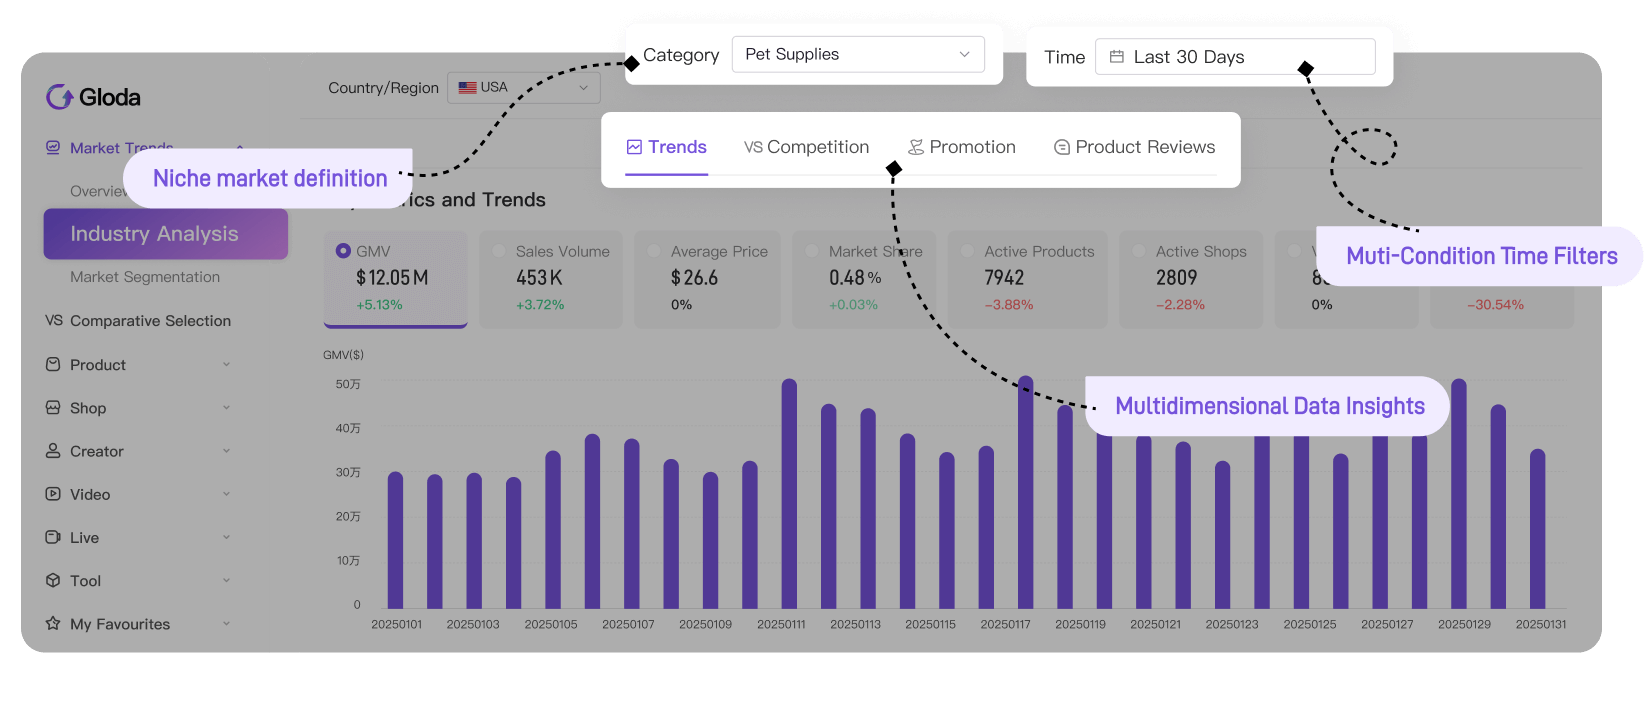
Task: Click the Last 30 Days time field
Action: tap(1234, 57)
